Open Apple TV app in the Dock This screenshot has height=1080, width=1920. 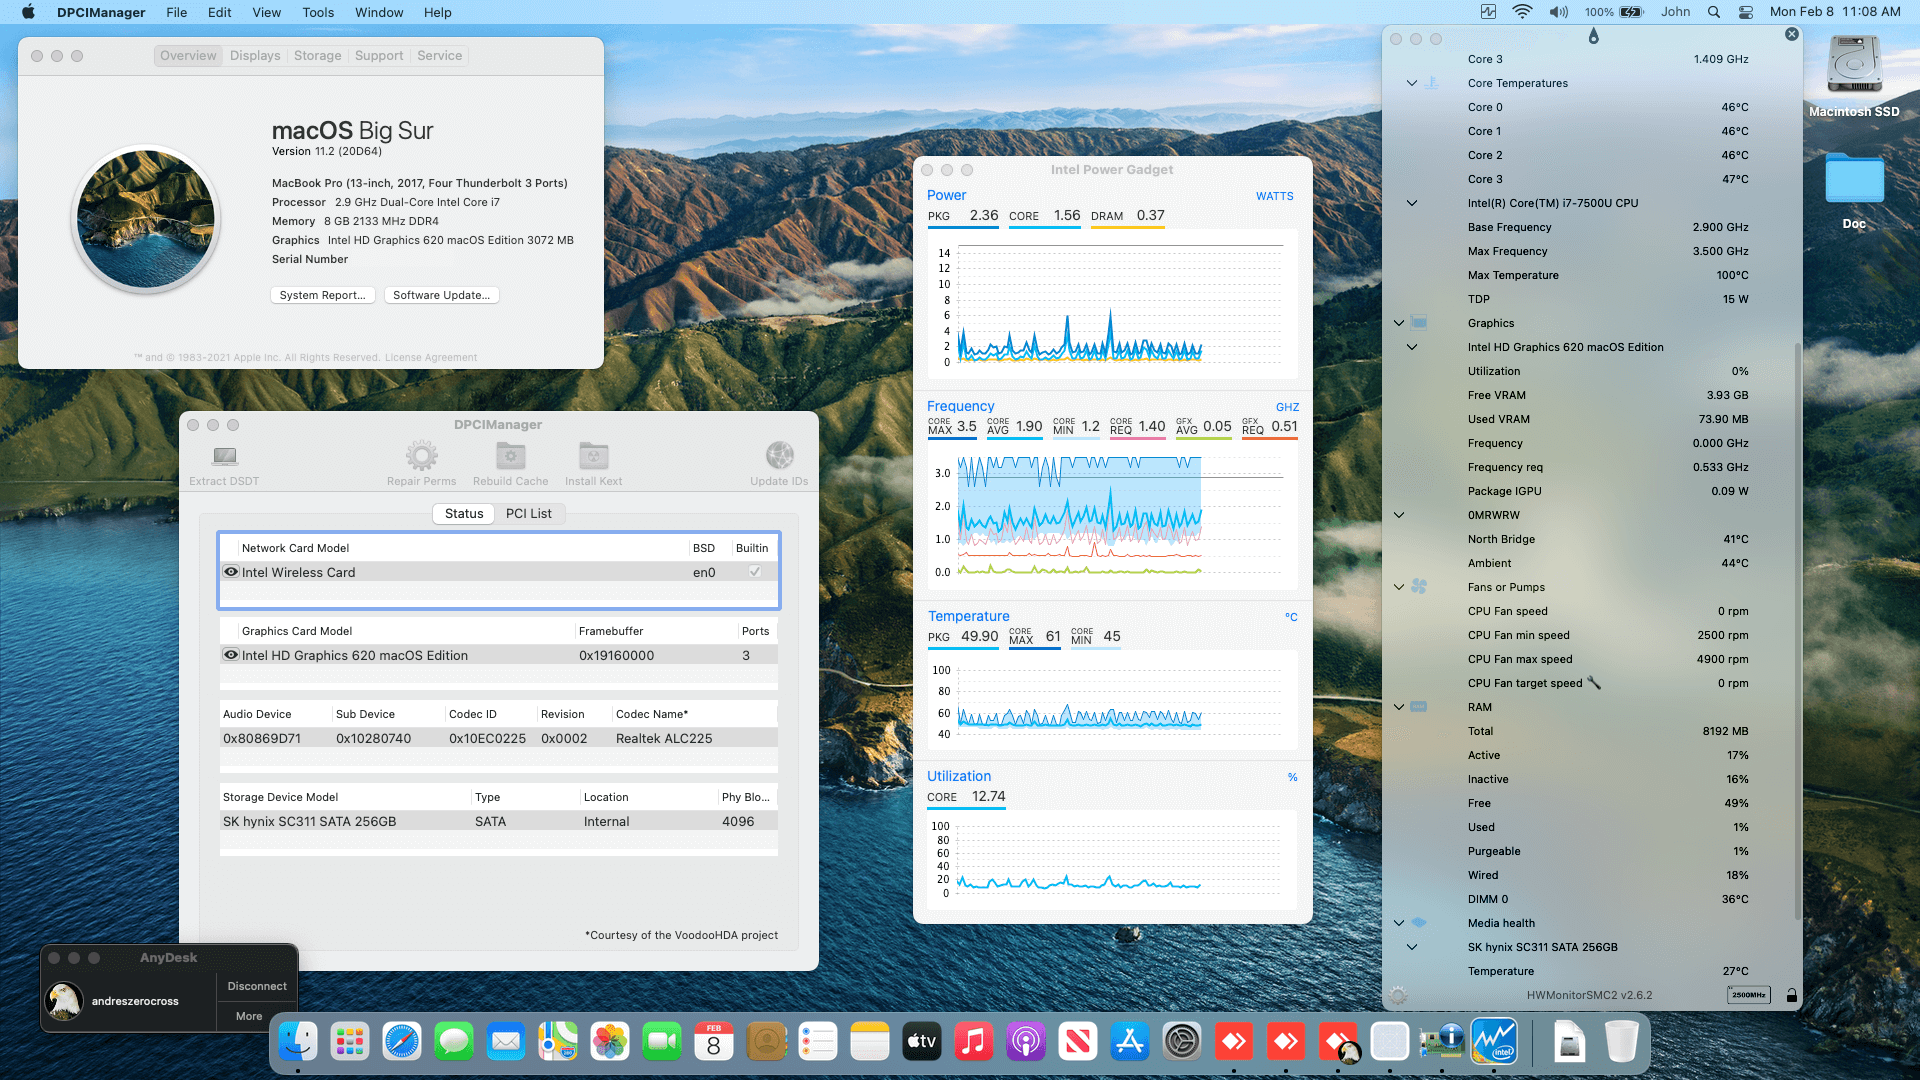pos(922,1042)
